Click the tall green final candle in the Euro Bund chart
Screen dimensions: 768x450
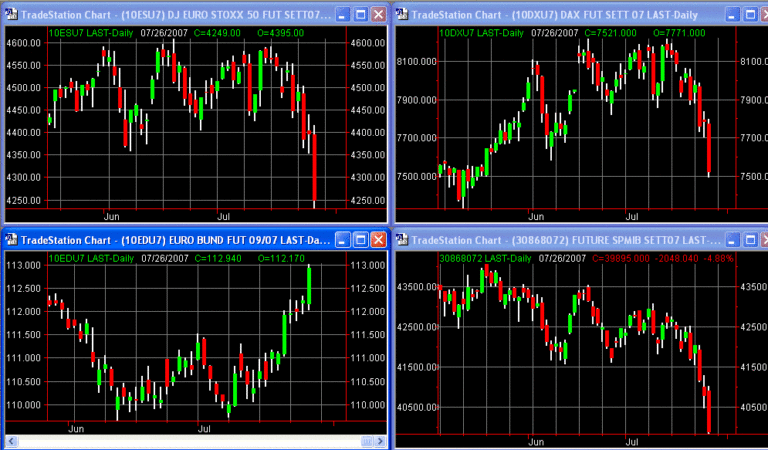tap(309, 285)
